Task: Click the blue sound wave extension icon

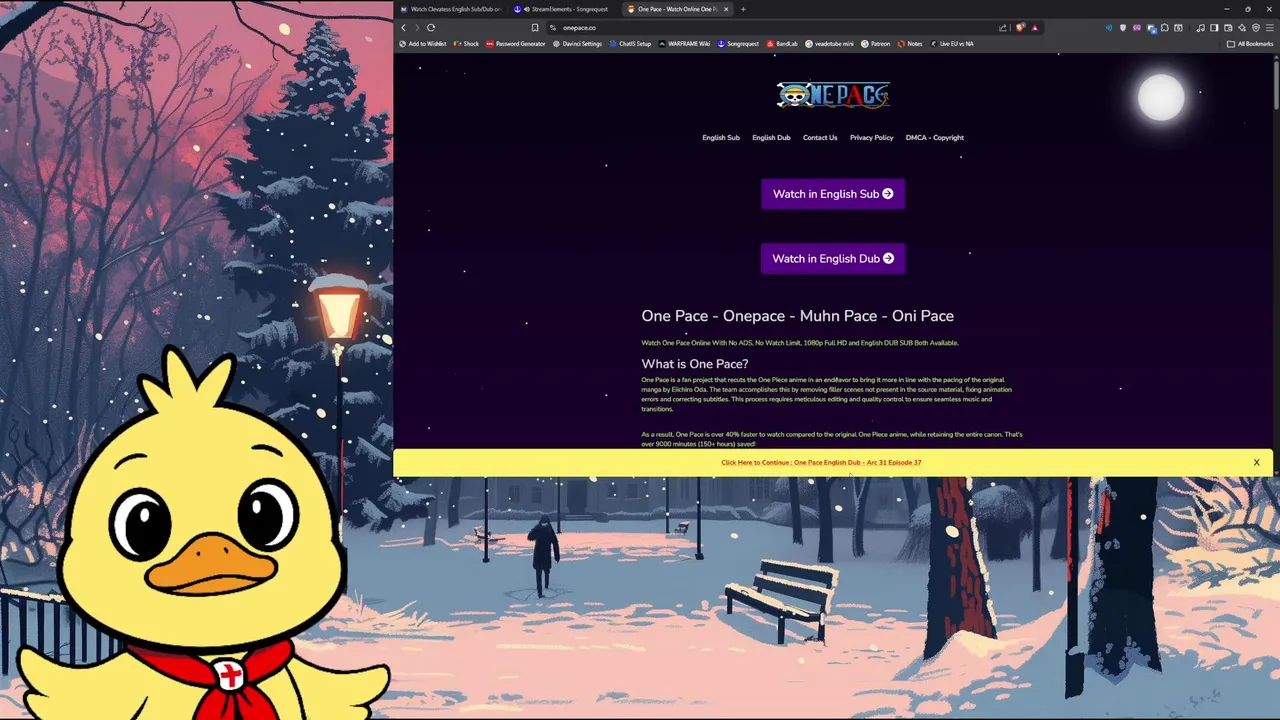Action: coord(1109,28)
